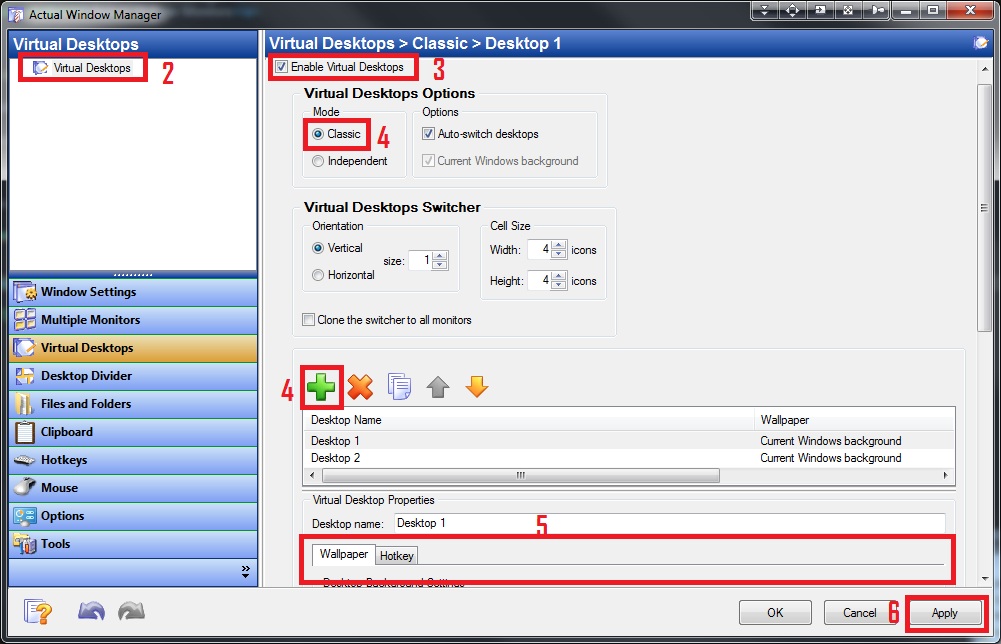
Task: Click Desktop 2 wallpaper cell
Action: pyautogui.click(x=831, y=458)
